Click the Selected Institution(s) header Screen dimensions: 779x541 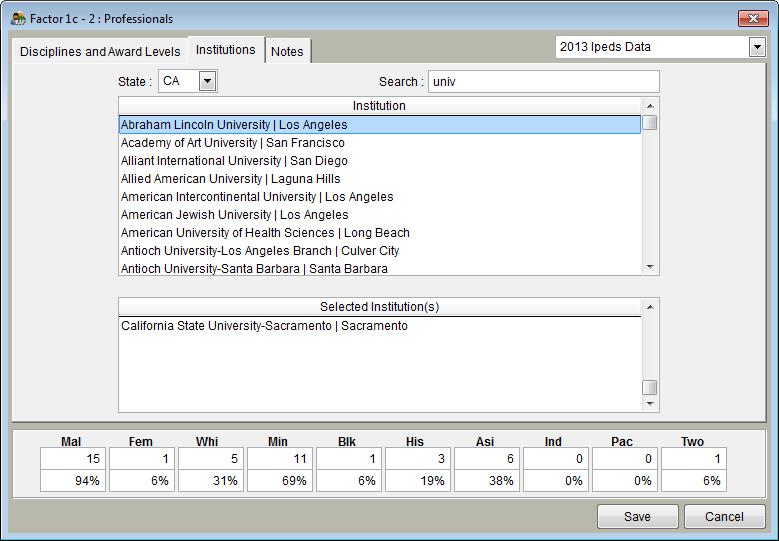pos(380,307)
